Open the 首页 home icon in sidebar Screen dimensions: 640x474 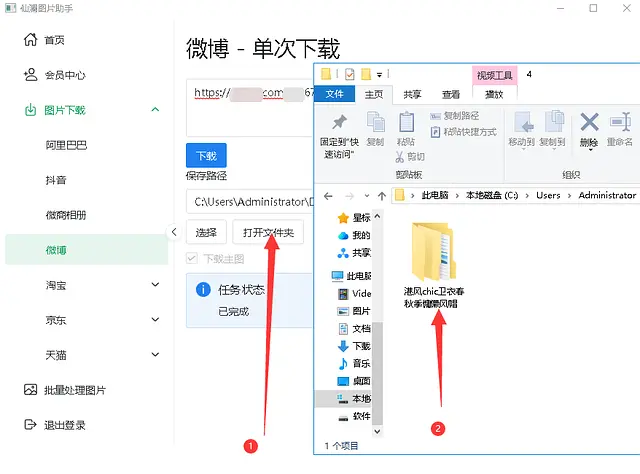[x=31, y=40]
